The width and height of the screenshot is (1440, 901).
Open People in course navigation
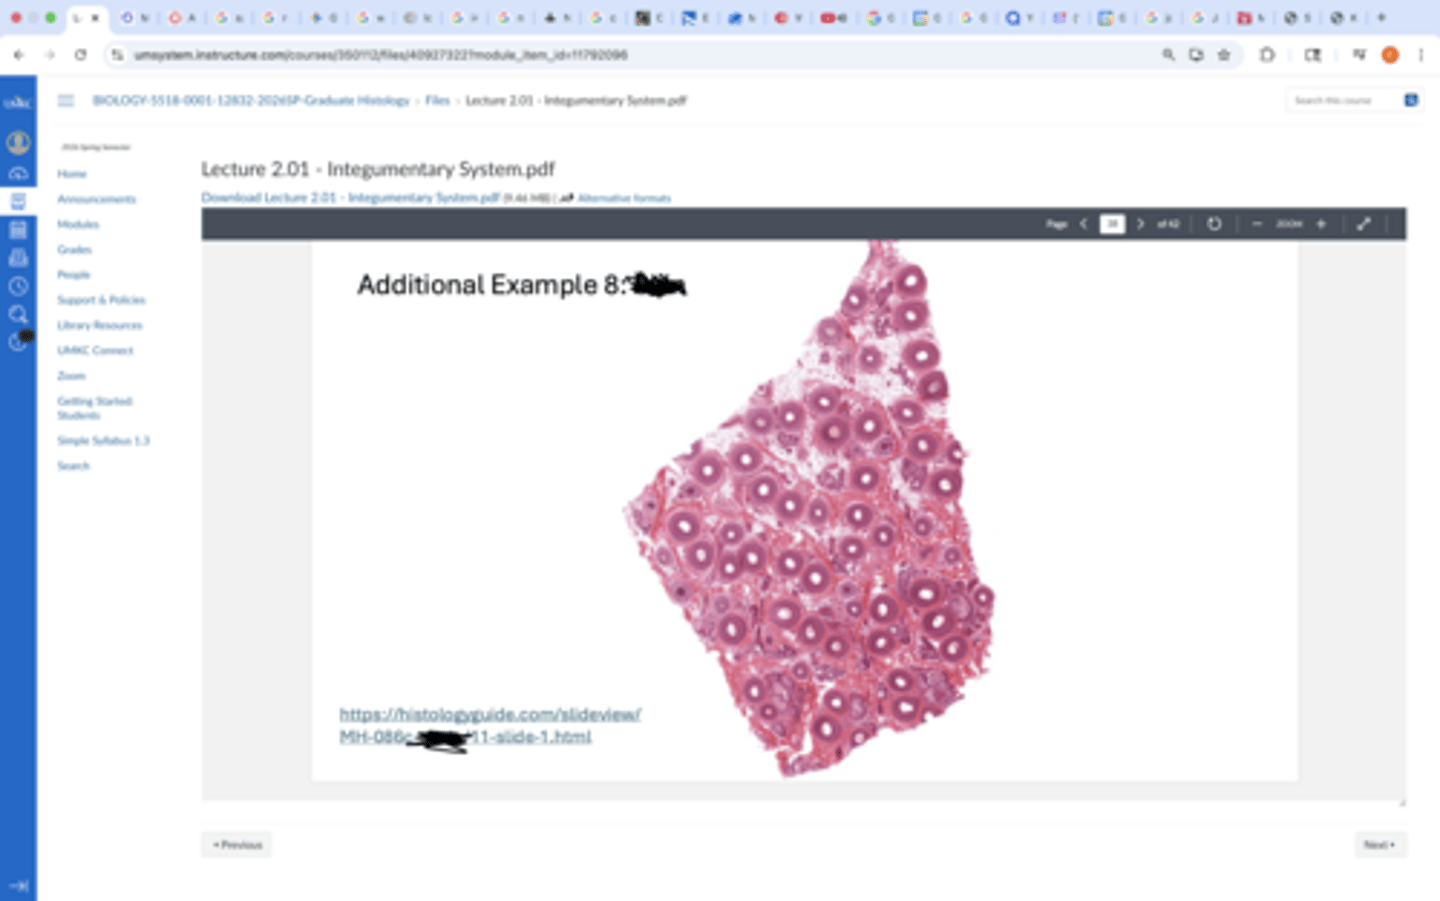[73, 274]
